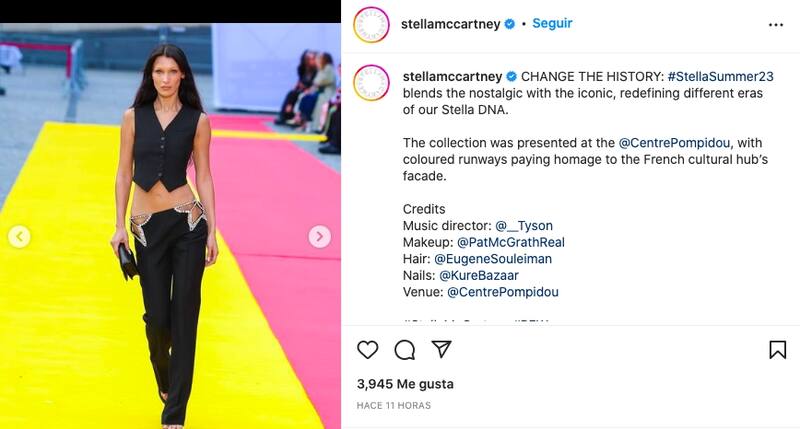Visit the @CentrePompidou mention in the caption paragraph
The image size is (800, 429).
point(674,143)
